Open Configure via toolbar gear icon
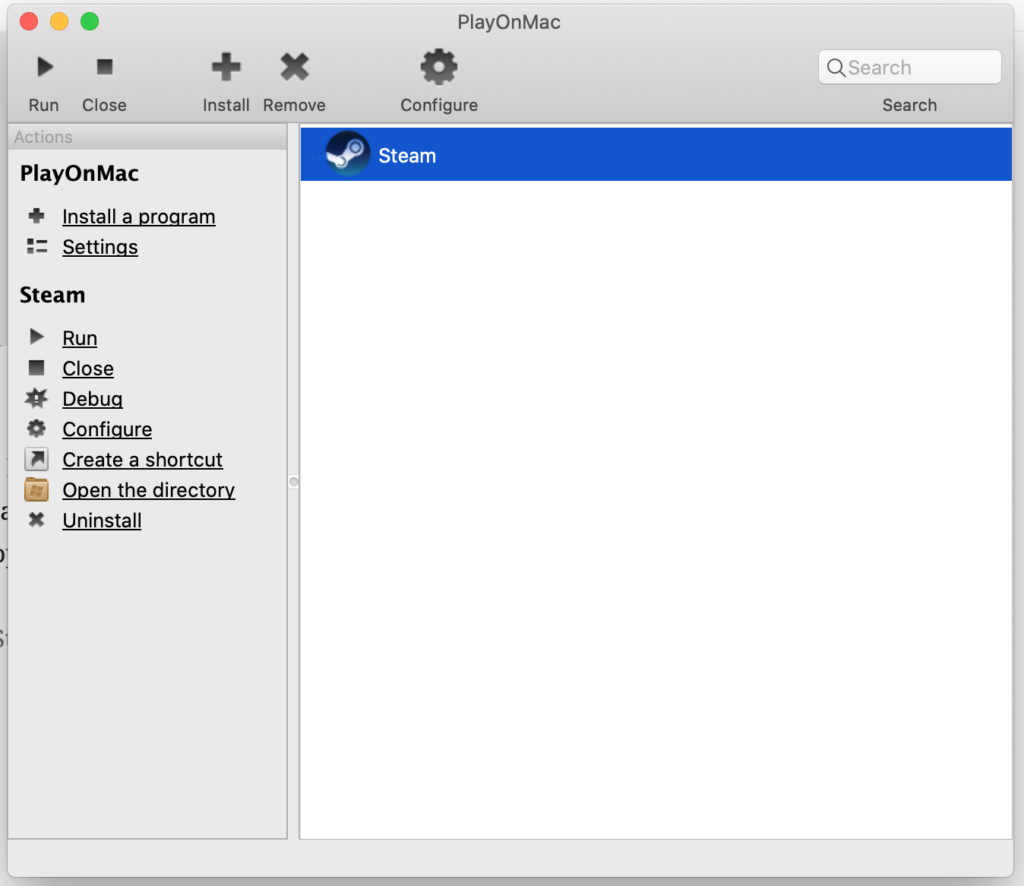 coord(439,67)
